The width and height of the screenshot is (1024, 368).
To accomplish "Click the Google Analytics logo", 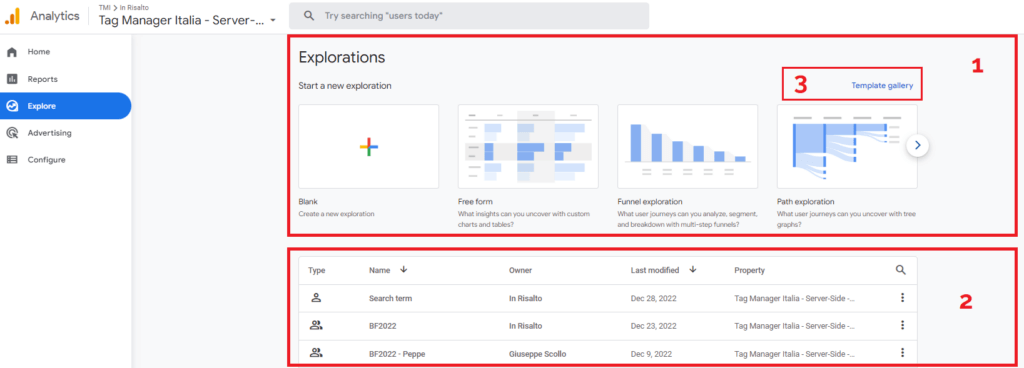I will click(12, 16).
